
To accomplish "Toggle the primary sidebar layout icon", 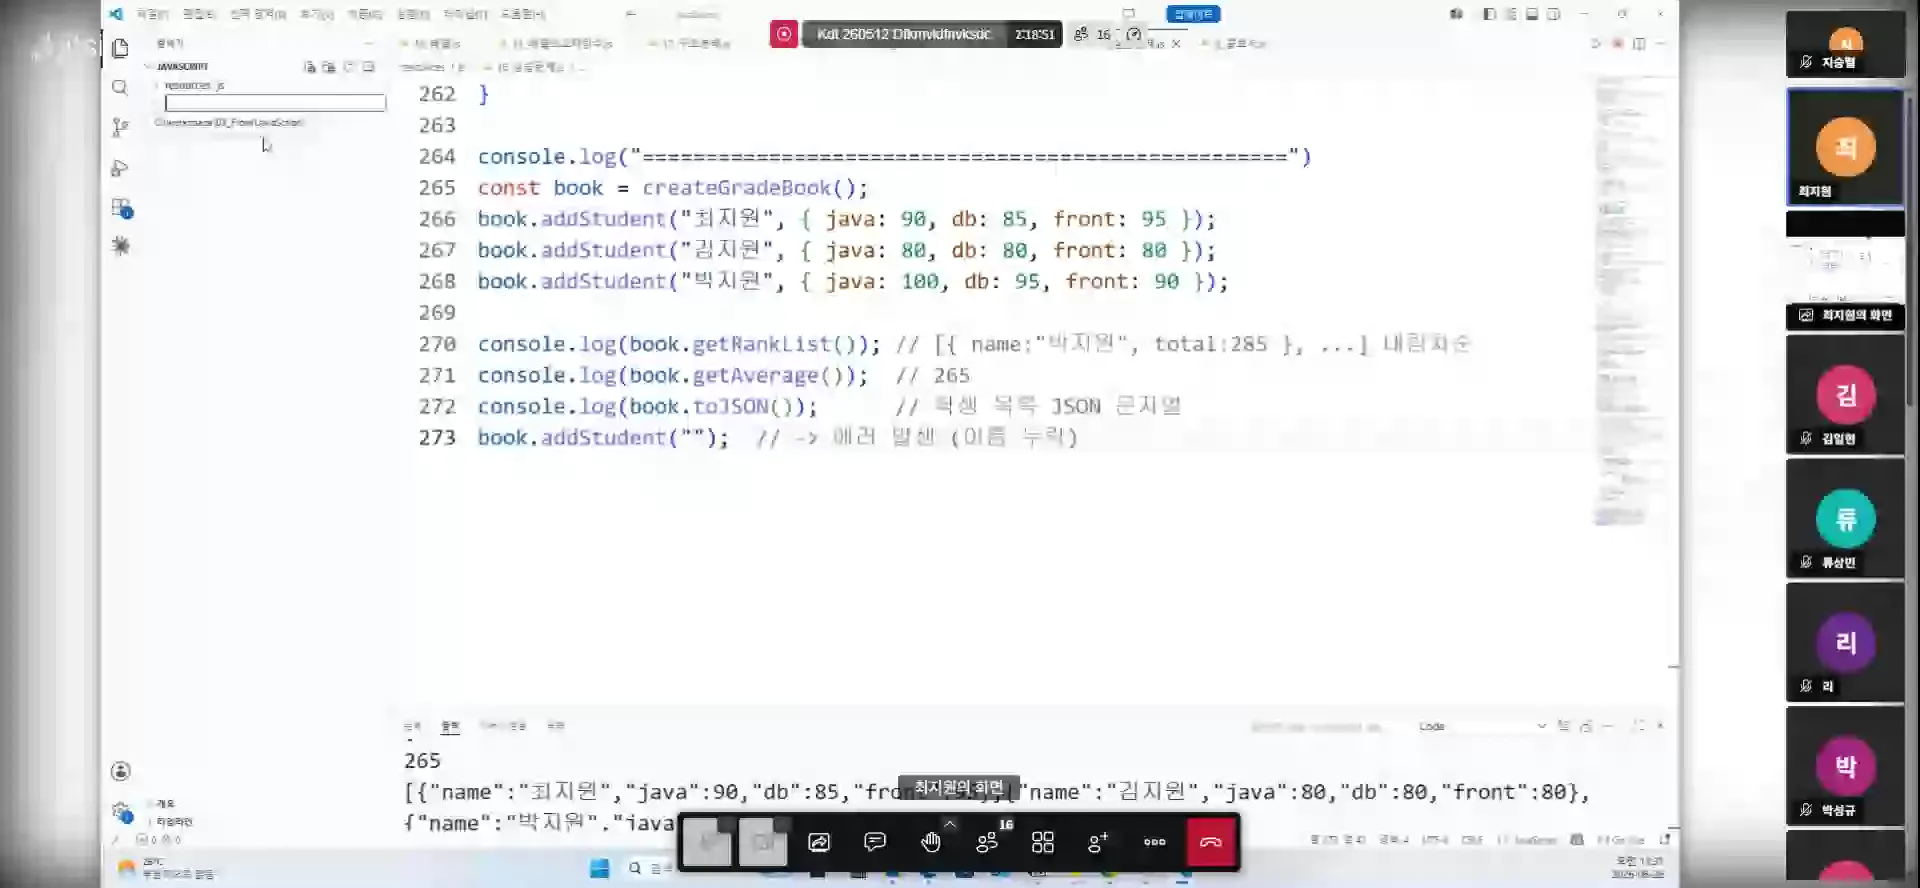I will click(x=1489, y=14).
